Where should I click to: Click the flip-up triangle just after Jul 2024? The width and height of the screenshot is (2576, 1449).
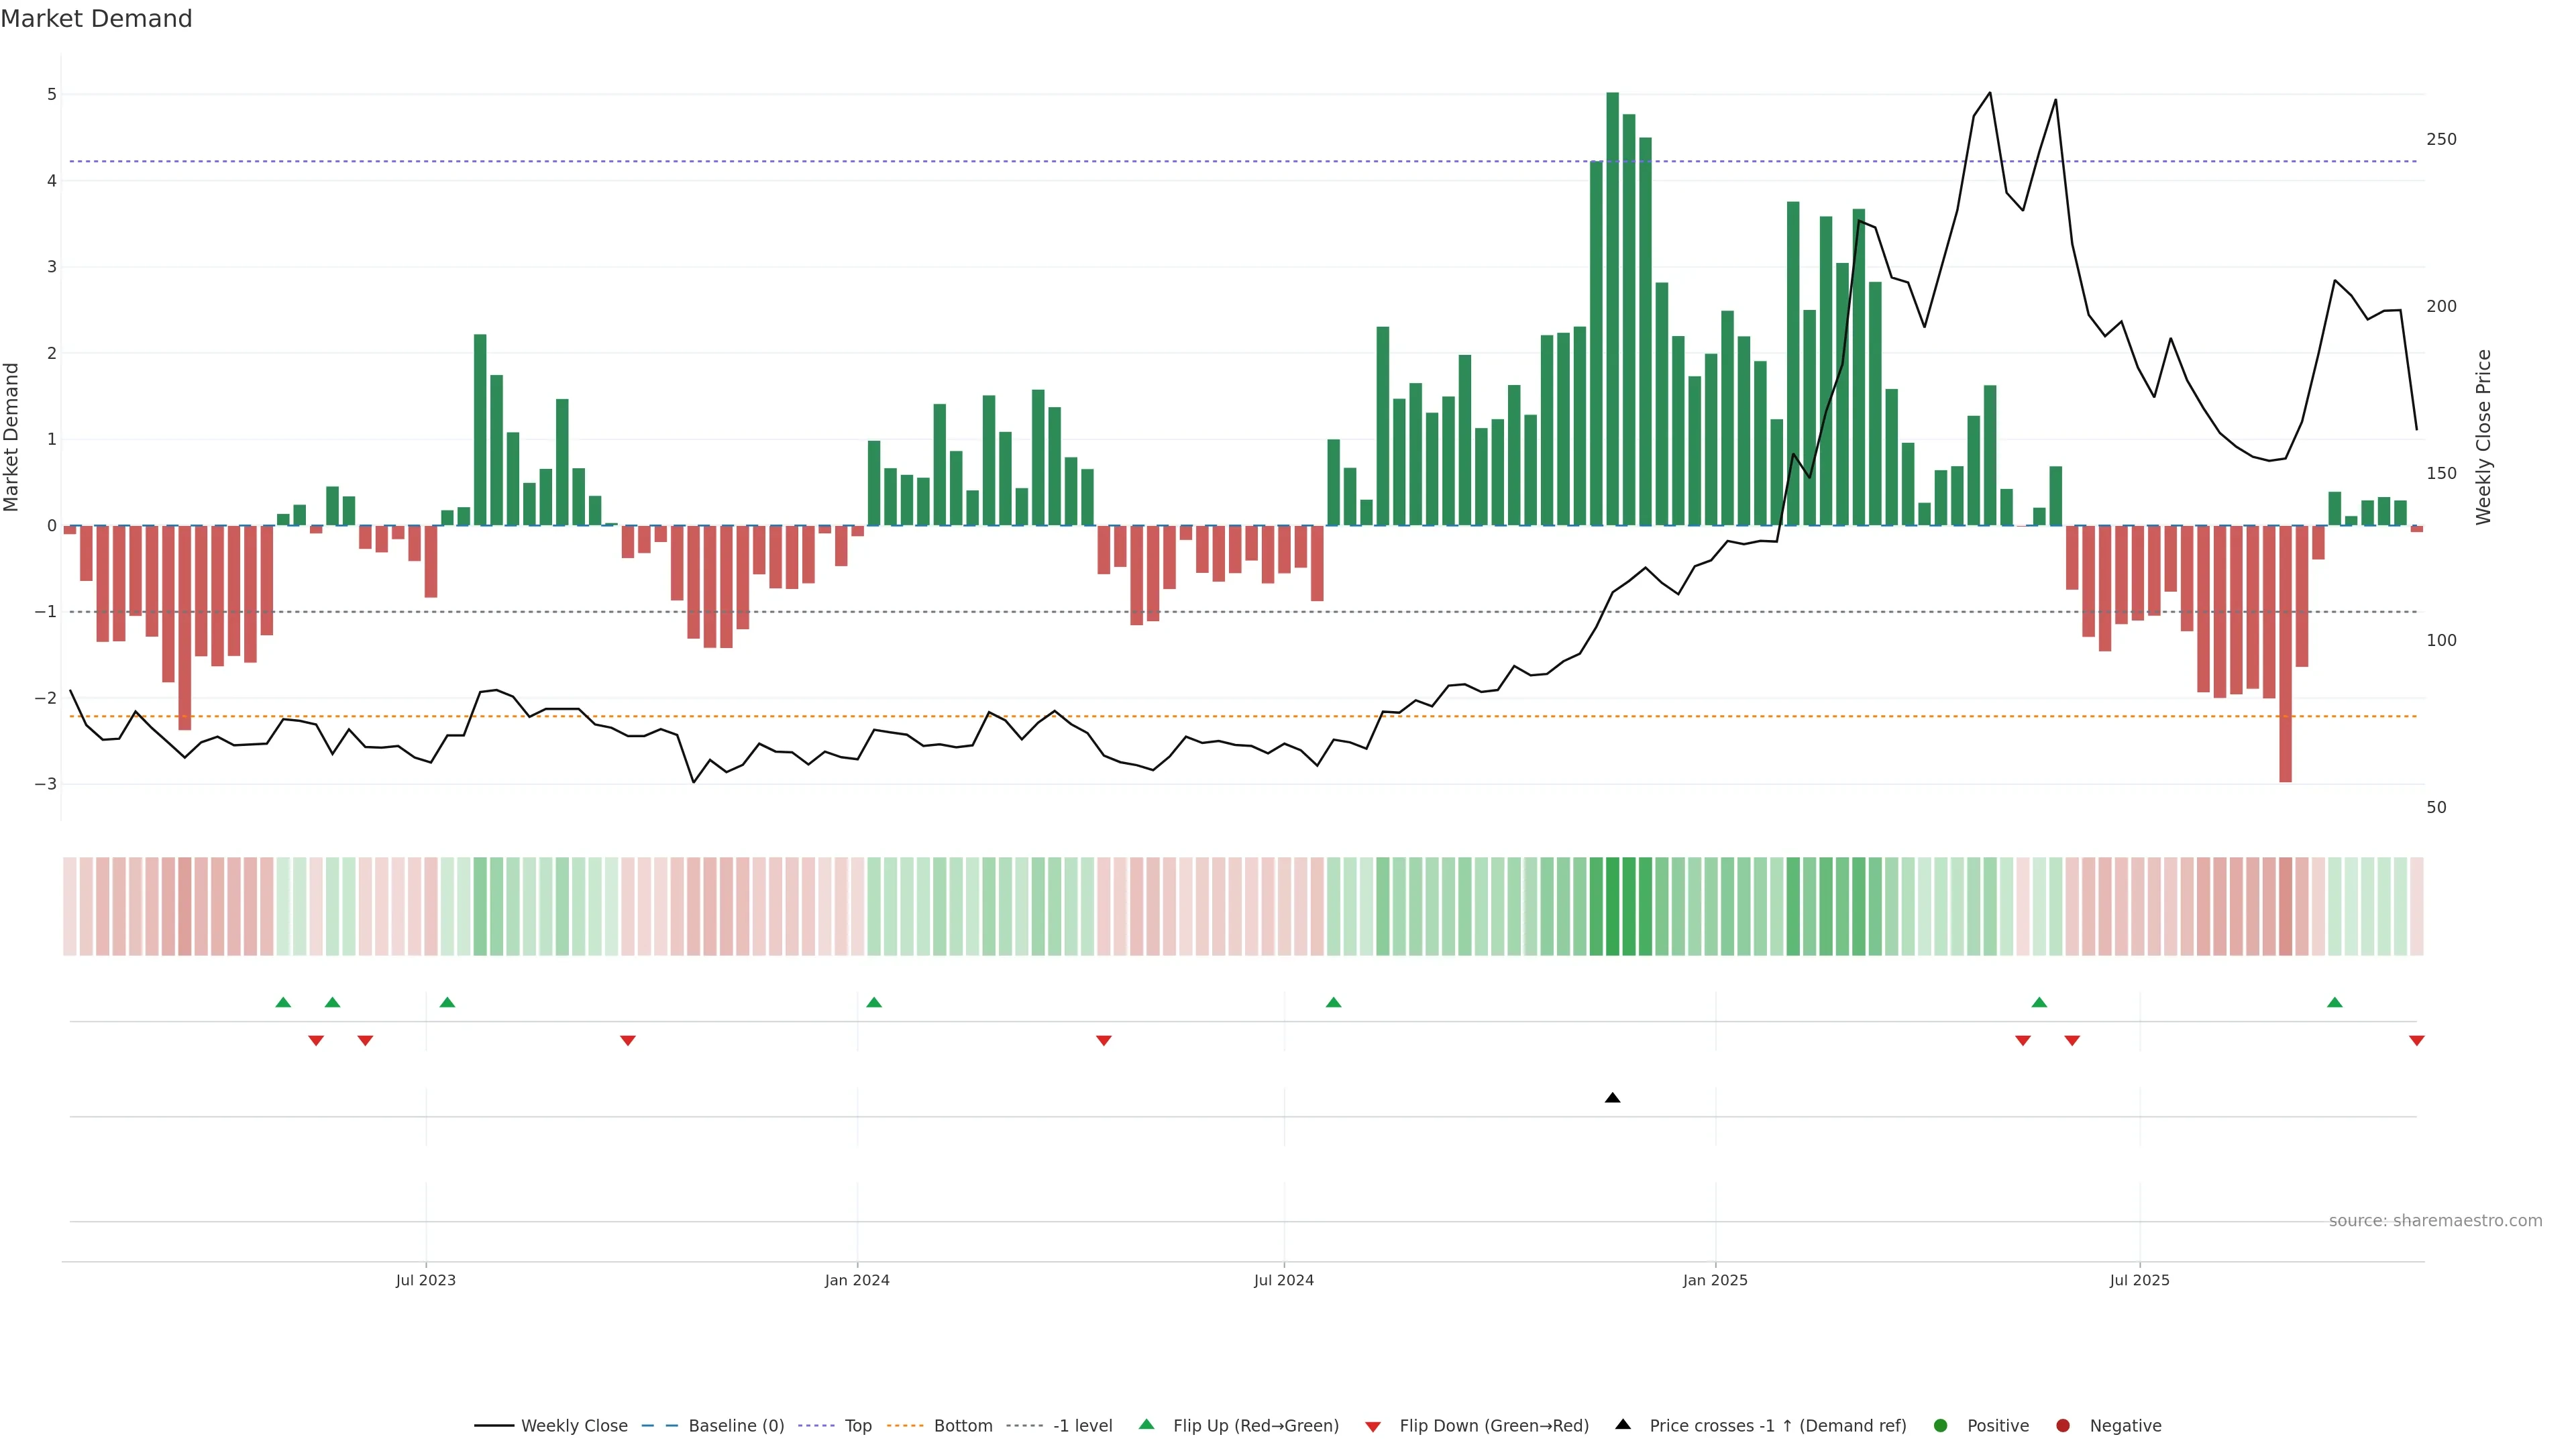[1333, 1002]
